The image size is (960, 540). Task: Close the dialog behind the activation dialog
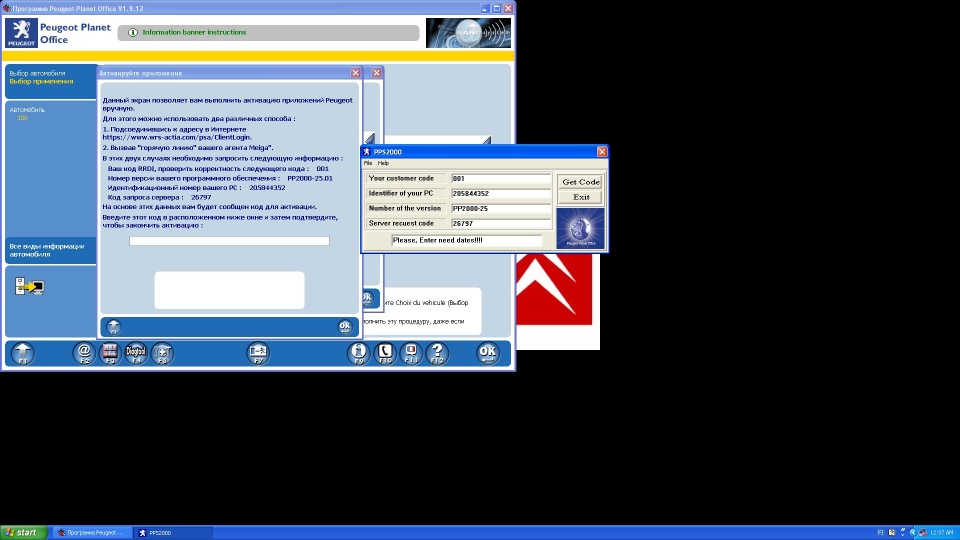tap(377, 73)
